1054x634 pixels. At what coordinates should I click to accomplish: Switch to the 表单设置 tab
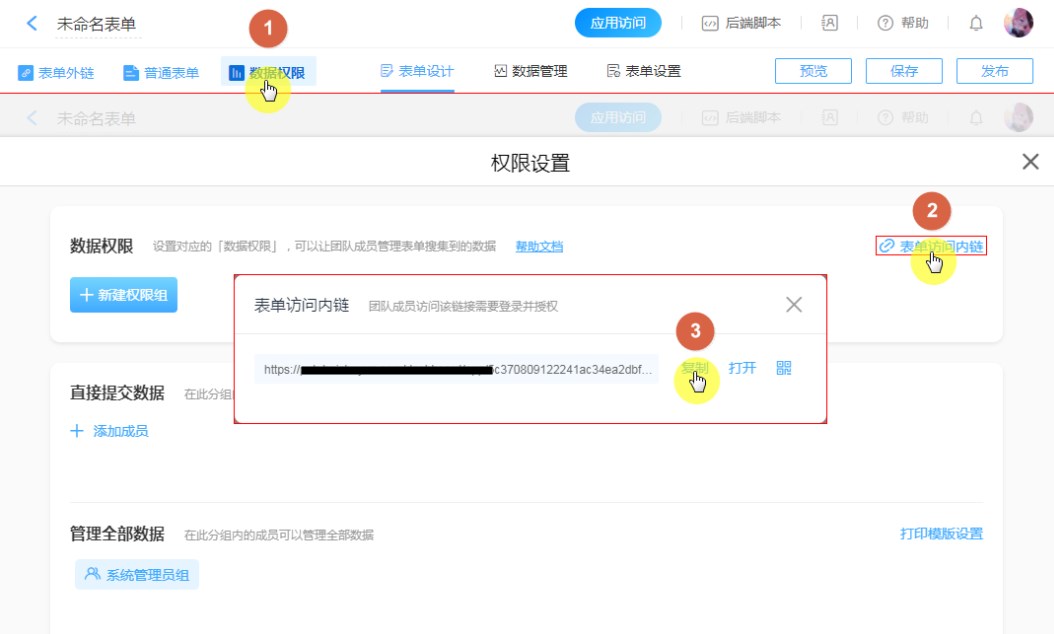[x=643, y=71]
